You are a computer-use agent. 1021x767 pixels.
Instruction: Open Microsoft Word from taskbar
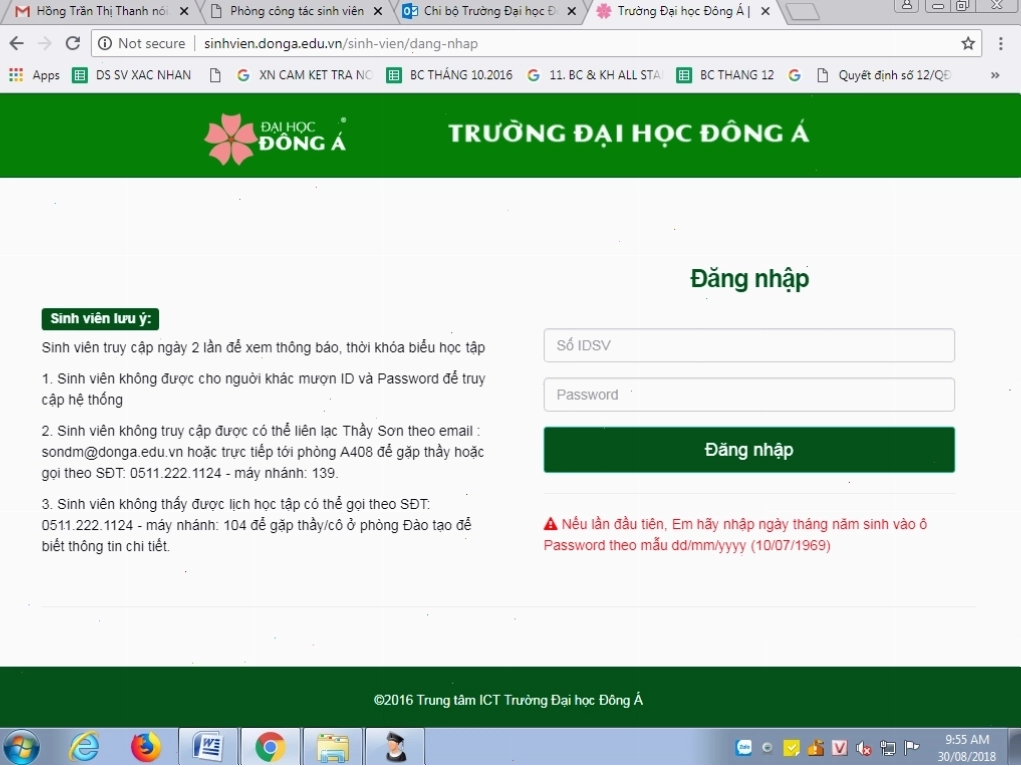click(x=207, y=747)
